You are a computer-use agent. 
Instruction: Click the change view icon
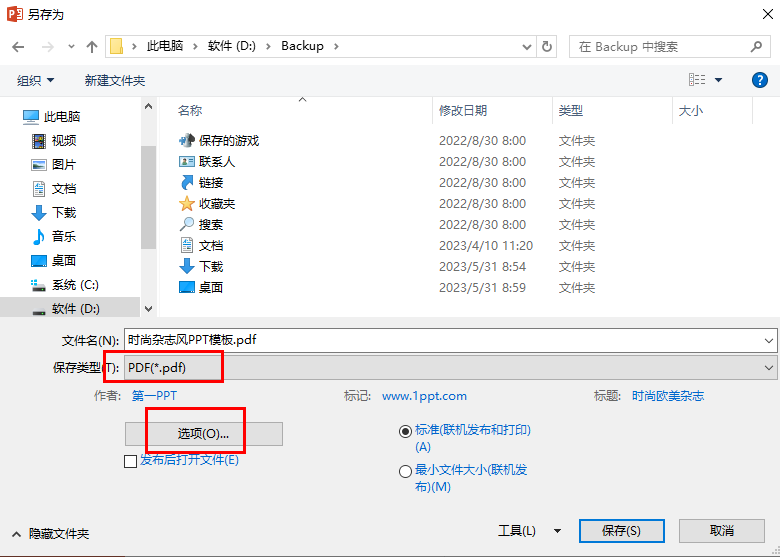[x=697, y=80]
